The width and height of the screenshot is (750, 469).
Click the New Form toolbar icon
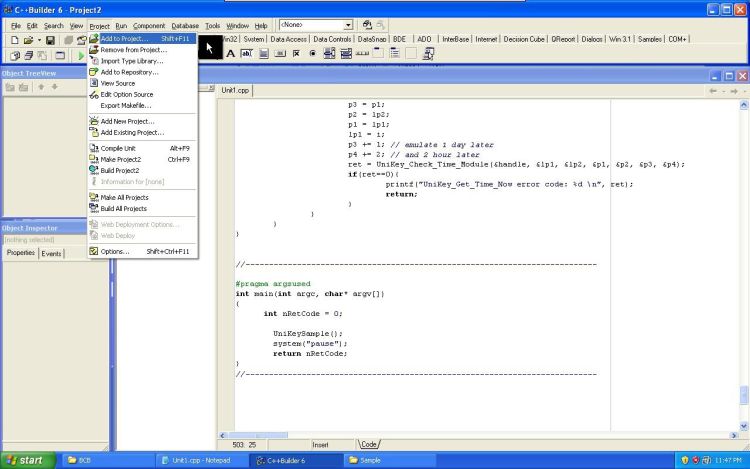(x=60, y=55)
